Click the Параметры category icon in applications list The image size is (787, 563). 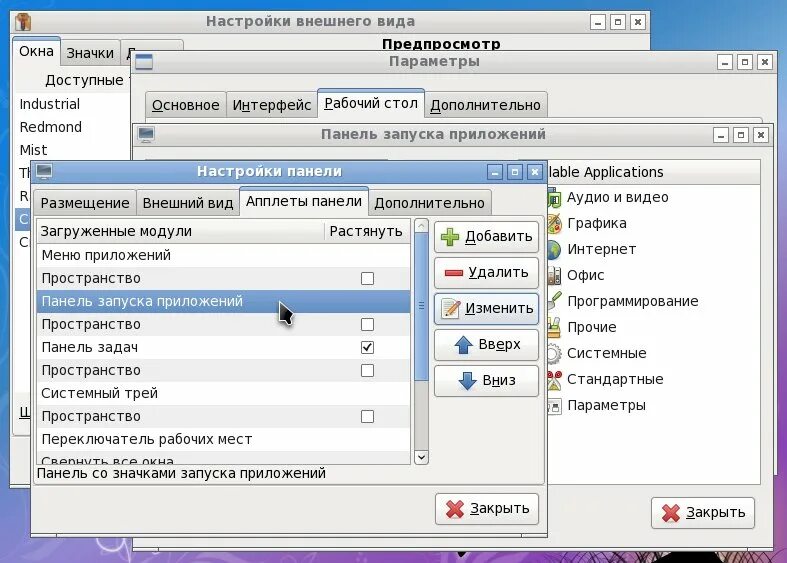(x=554, y=405)
